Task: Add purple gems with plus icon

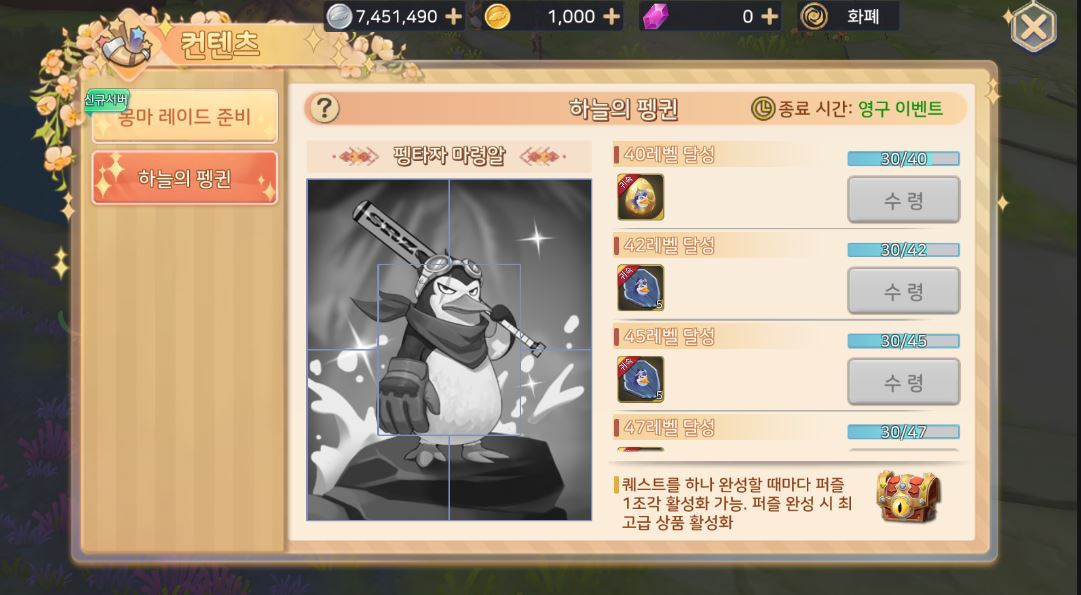Action: click(x=769, y=17)
